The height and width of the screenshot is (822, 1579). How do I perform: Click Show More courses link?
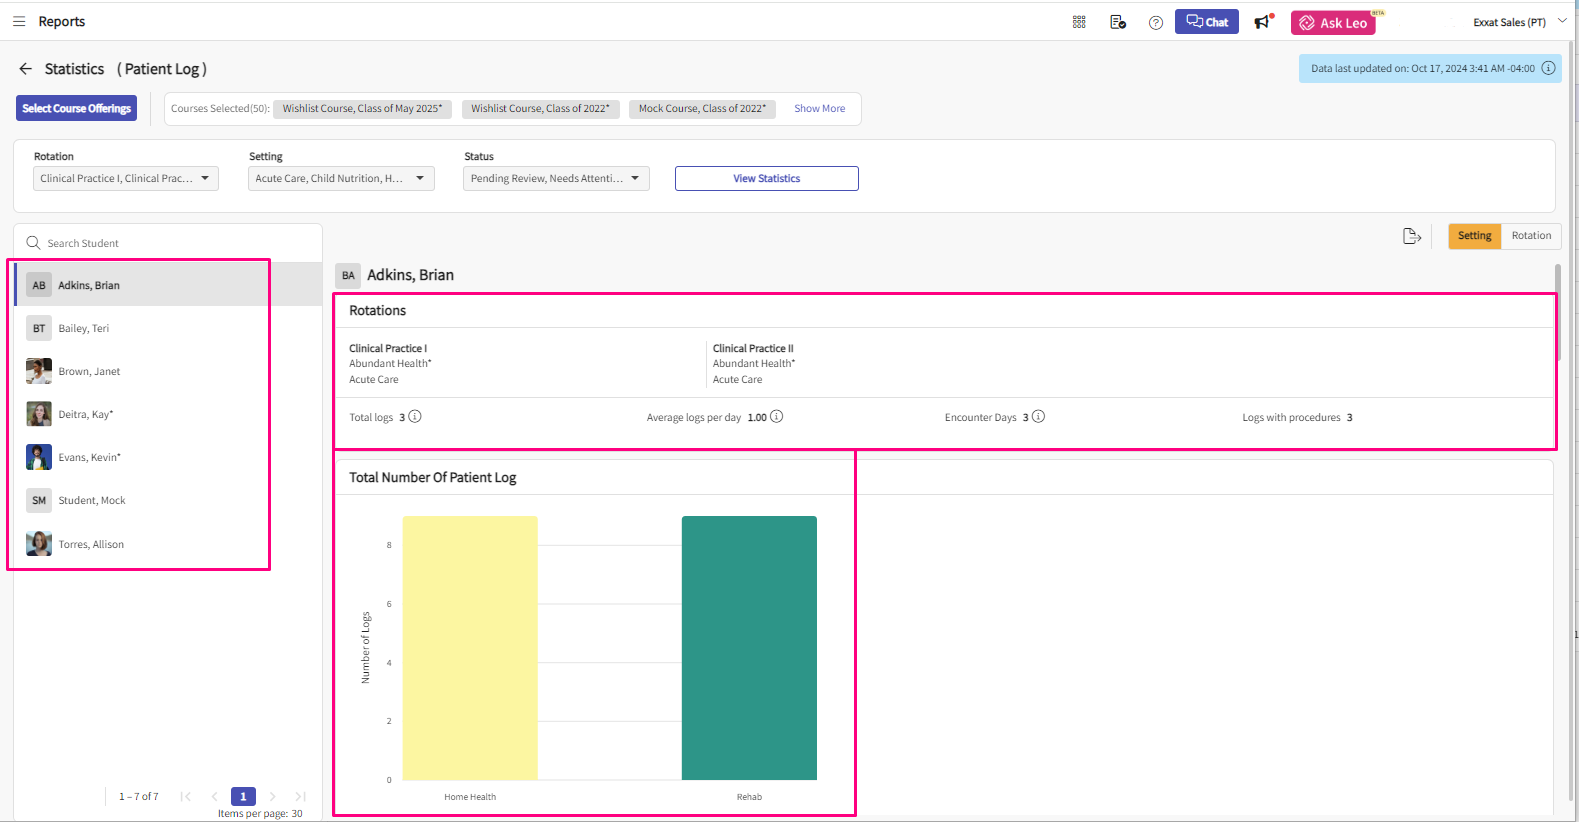tap(819, 108)
